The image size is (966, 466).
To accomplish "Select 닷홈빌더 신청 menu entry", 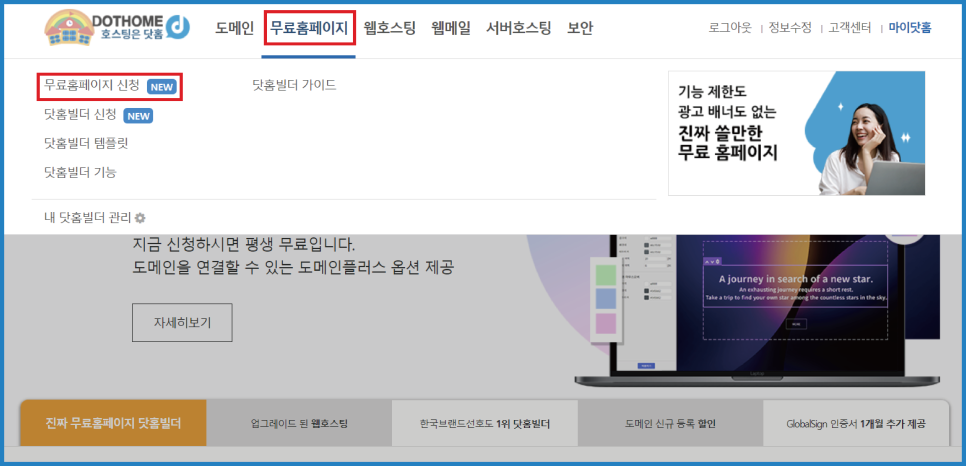I will click(80, 114).
